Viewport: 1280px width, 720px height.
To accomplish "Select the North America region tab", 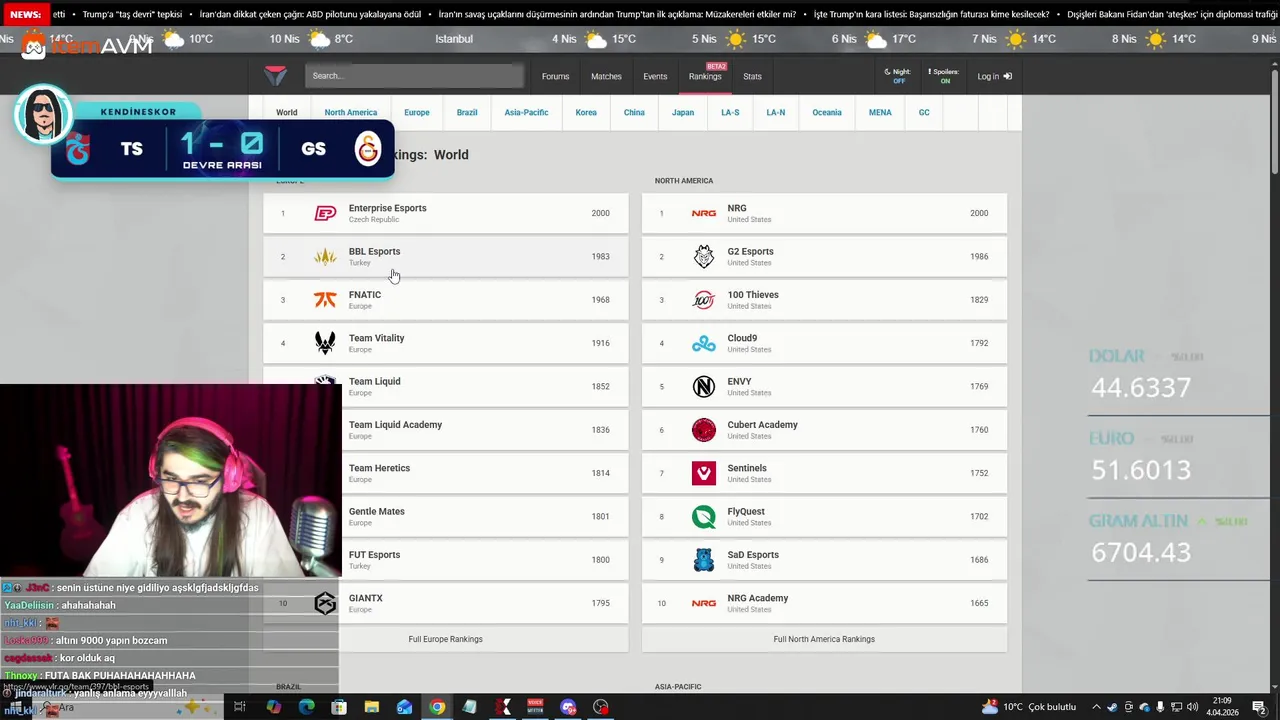I will pyautogui.click(x=351, y=112).
